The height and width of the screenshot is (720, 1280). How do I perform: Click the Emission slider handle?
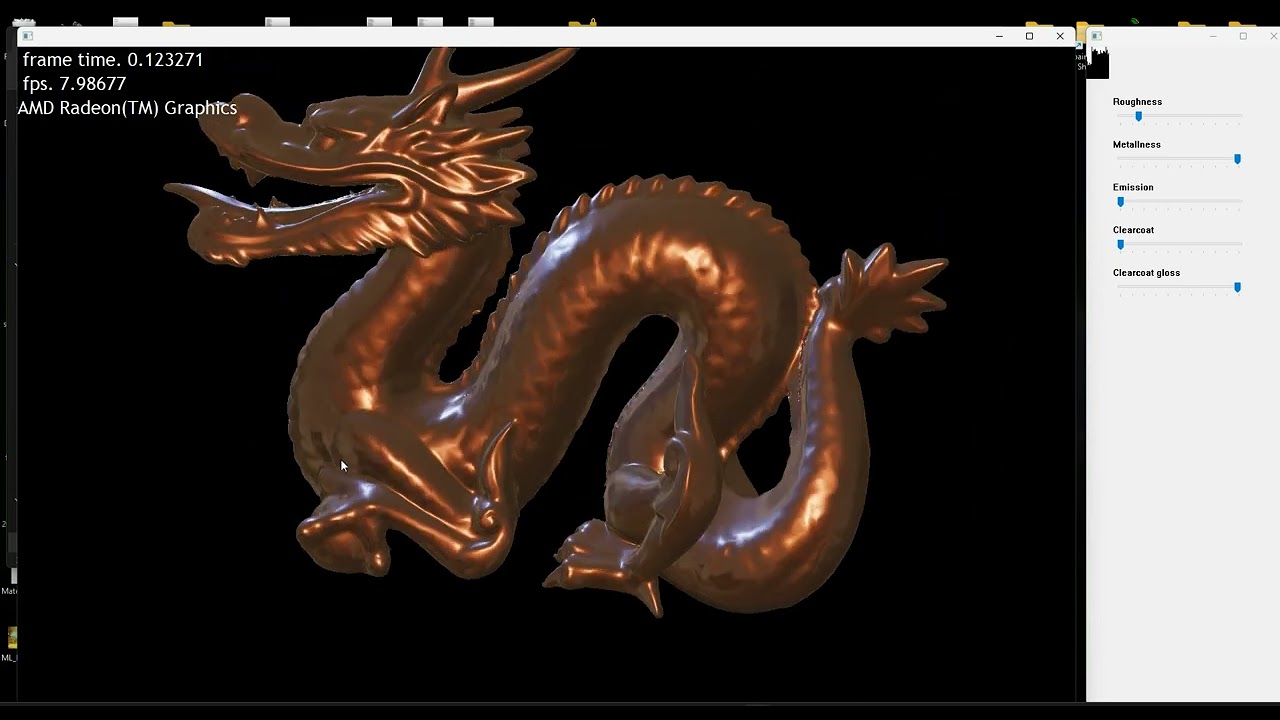tap(1121, 202)
